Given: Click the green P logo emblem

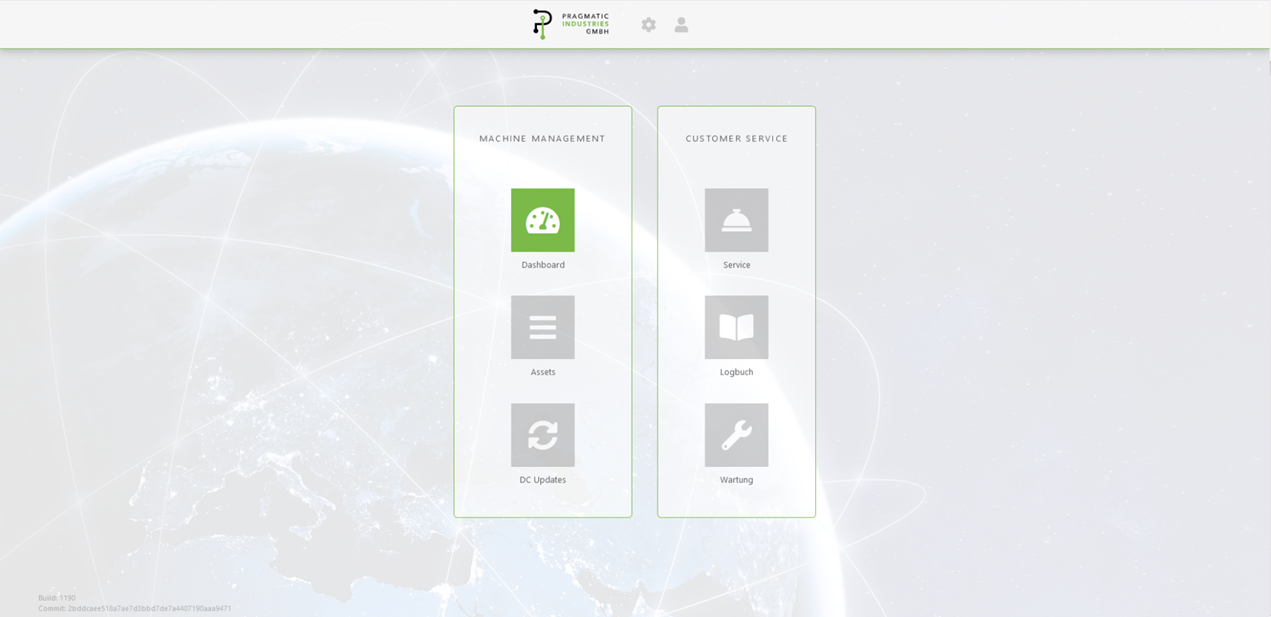Looking at the screenshot, I should 542,24.
